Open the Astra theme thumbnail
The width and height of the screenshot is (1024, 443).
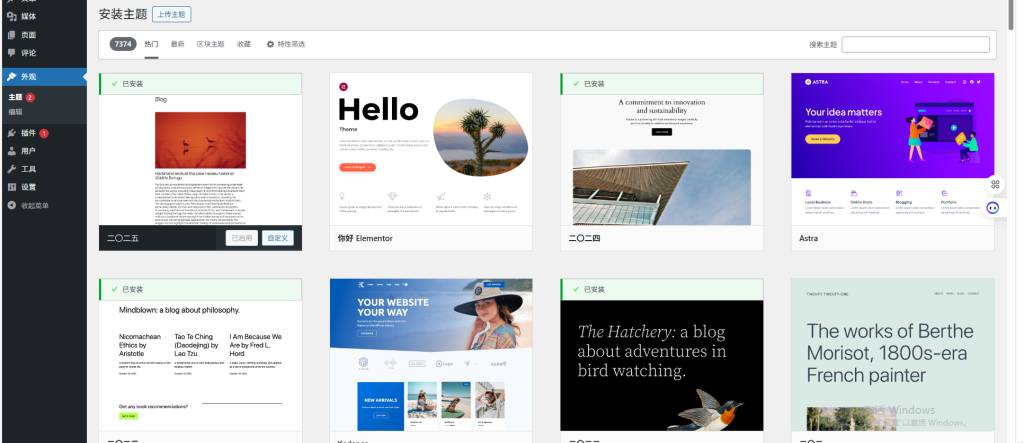point(893,149)
